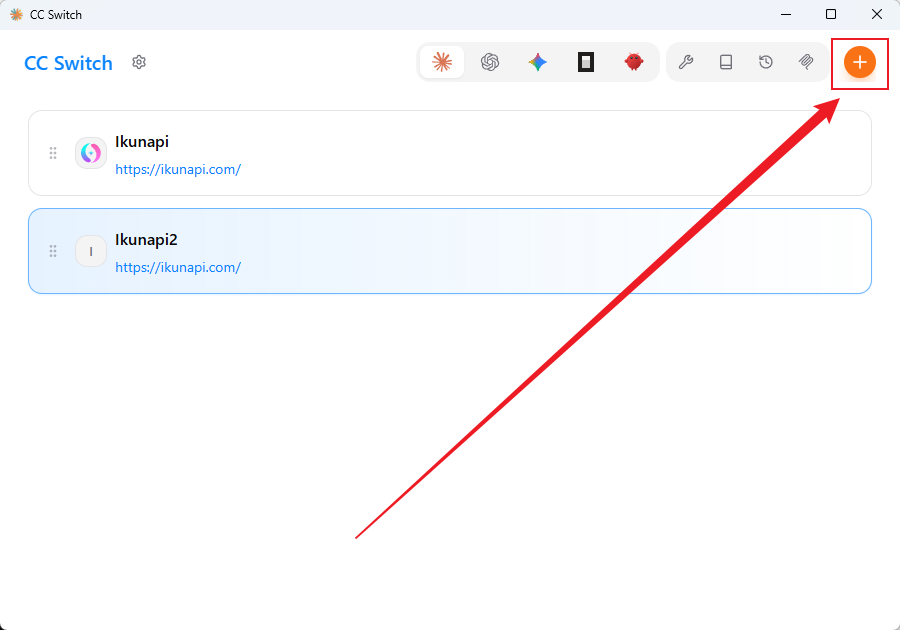Open the book prompts icon
Screen dimensions: 900x630
[726, 62]
